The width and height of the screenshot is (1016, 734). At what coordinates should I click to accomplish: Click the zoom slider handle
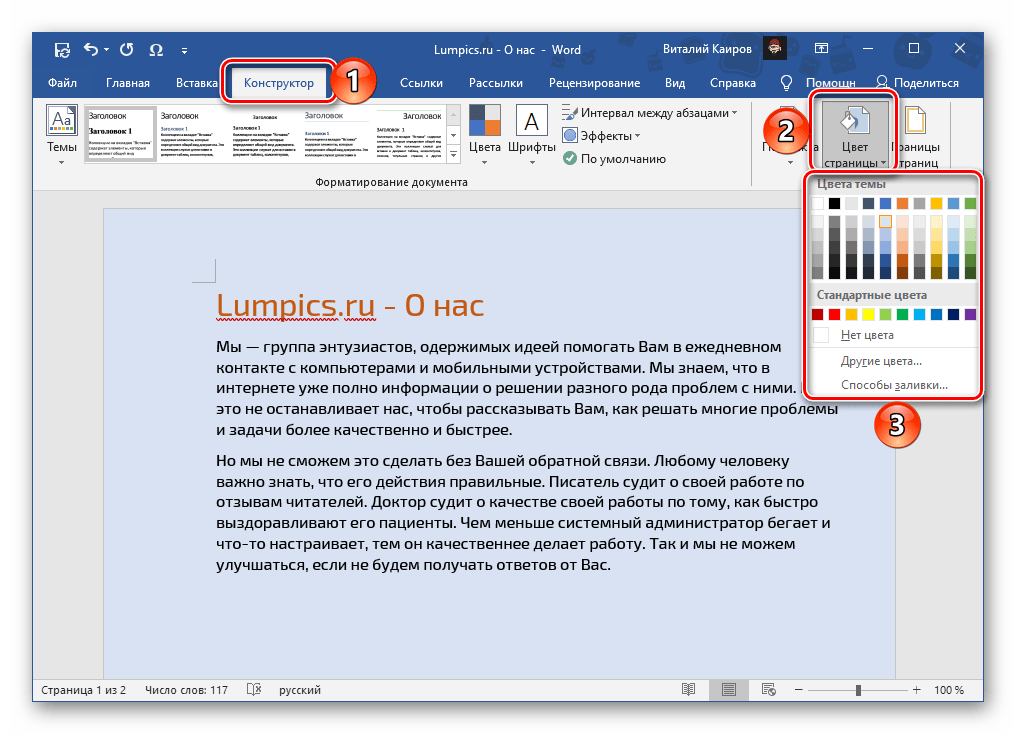coord(858,690)
